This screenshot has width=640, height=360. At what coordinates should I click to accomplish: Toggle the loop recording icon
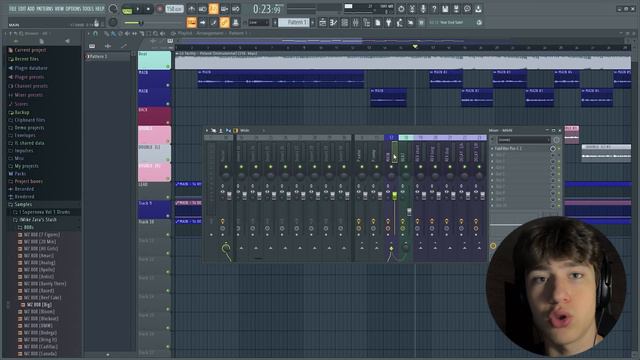coord(236,9)
